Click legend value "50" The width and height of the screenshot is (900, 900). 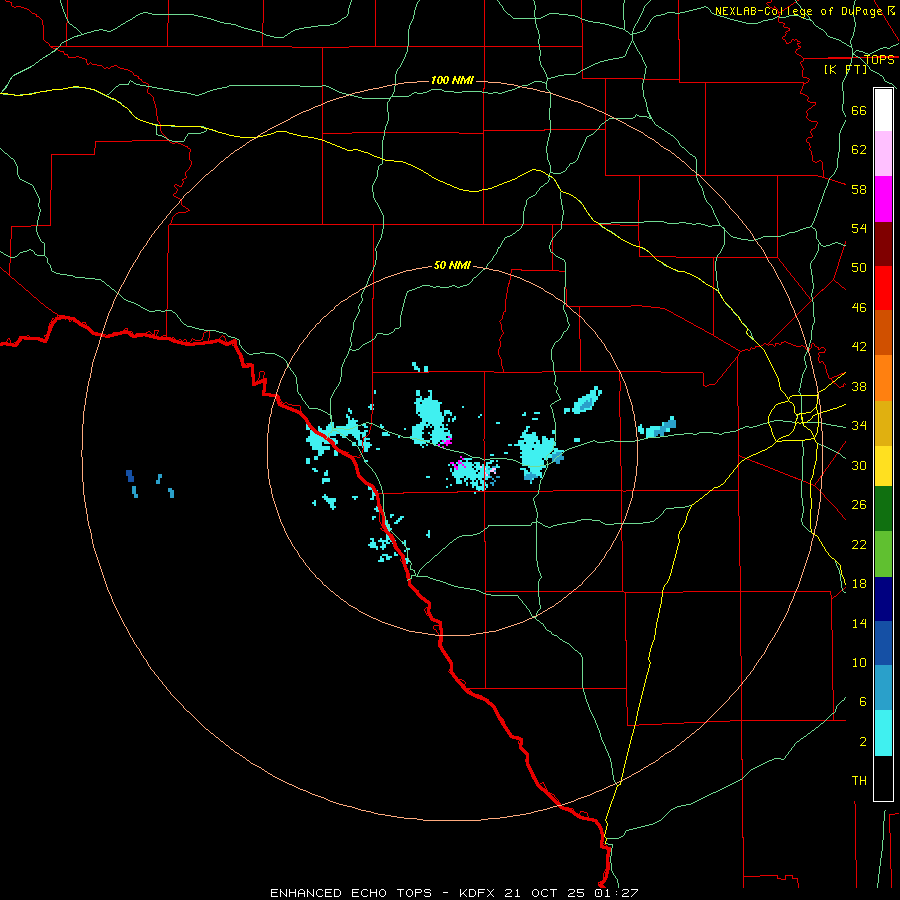coord(859,267)
